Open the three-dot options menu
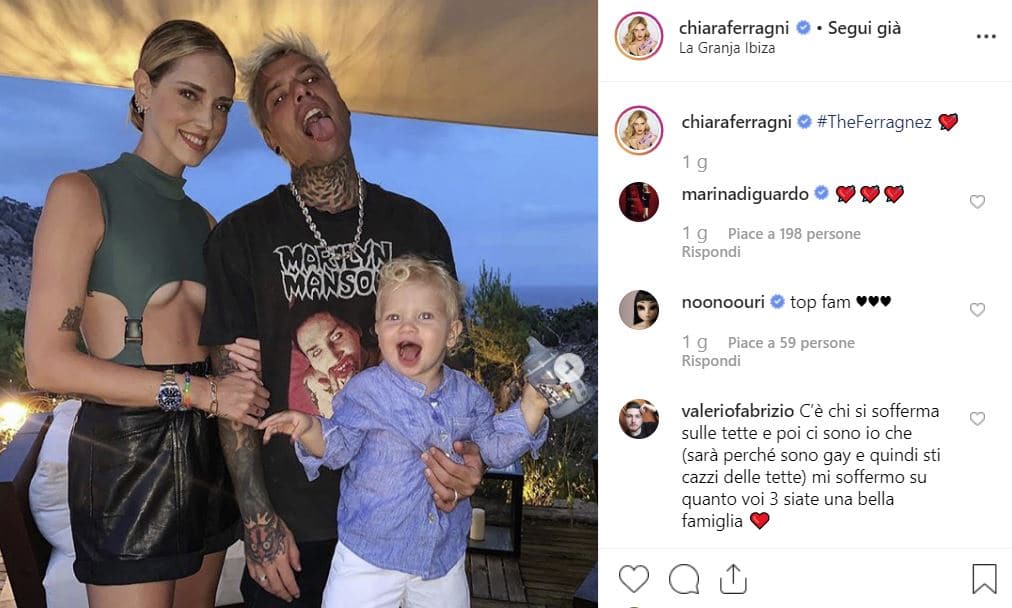Image resolution: width=1012 pixels, height=608 pixels. pos(986,36)
